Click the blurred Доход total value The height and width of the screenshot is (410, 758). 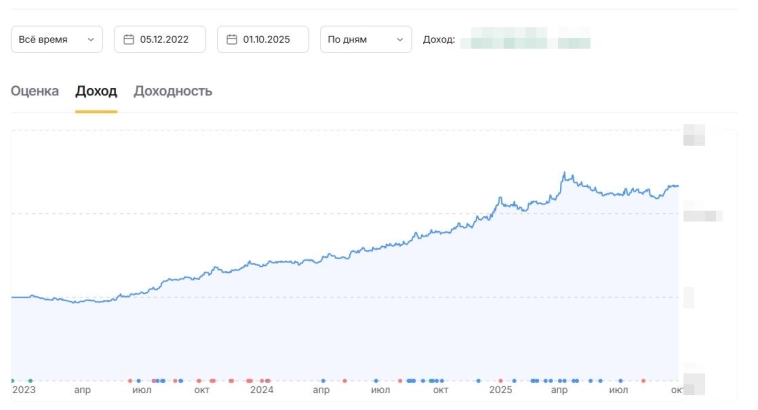tap(525, 41)
